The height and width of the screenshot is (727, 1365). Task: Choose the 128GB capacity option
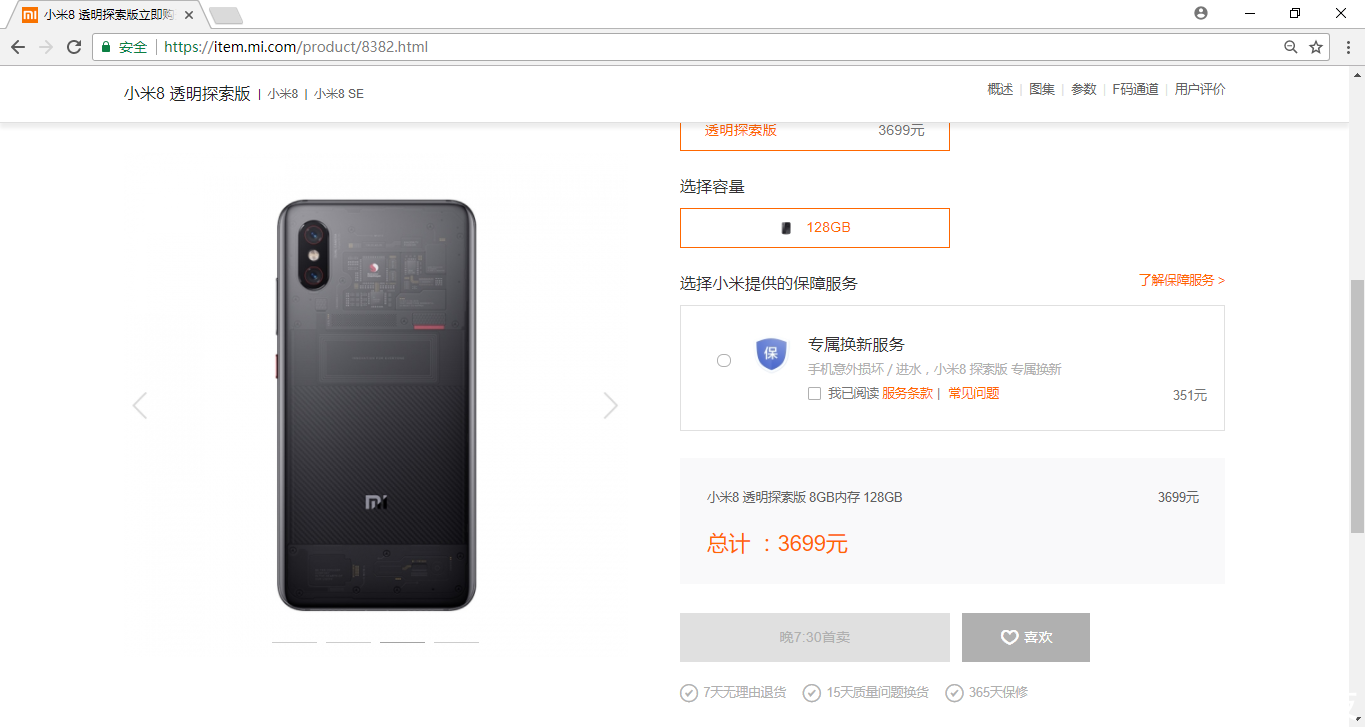point(815,228)
